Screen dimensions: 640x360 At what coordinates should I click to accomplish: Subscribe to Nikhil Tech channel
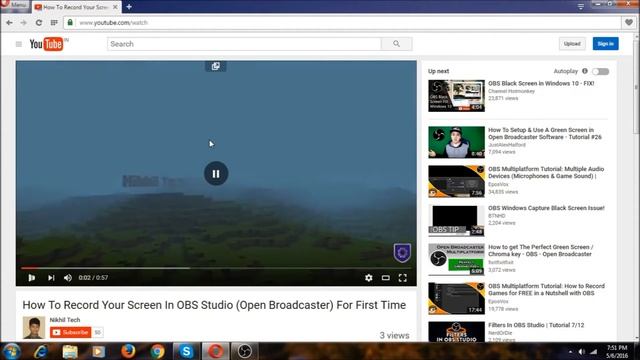tap(71, 333)
